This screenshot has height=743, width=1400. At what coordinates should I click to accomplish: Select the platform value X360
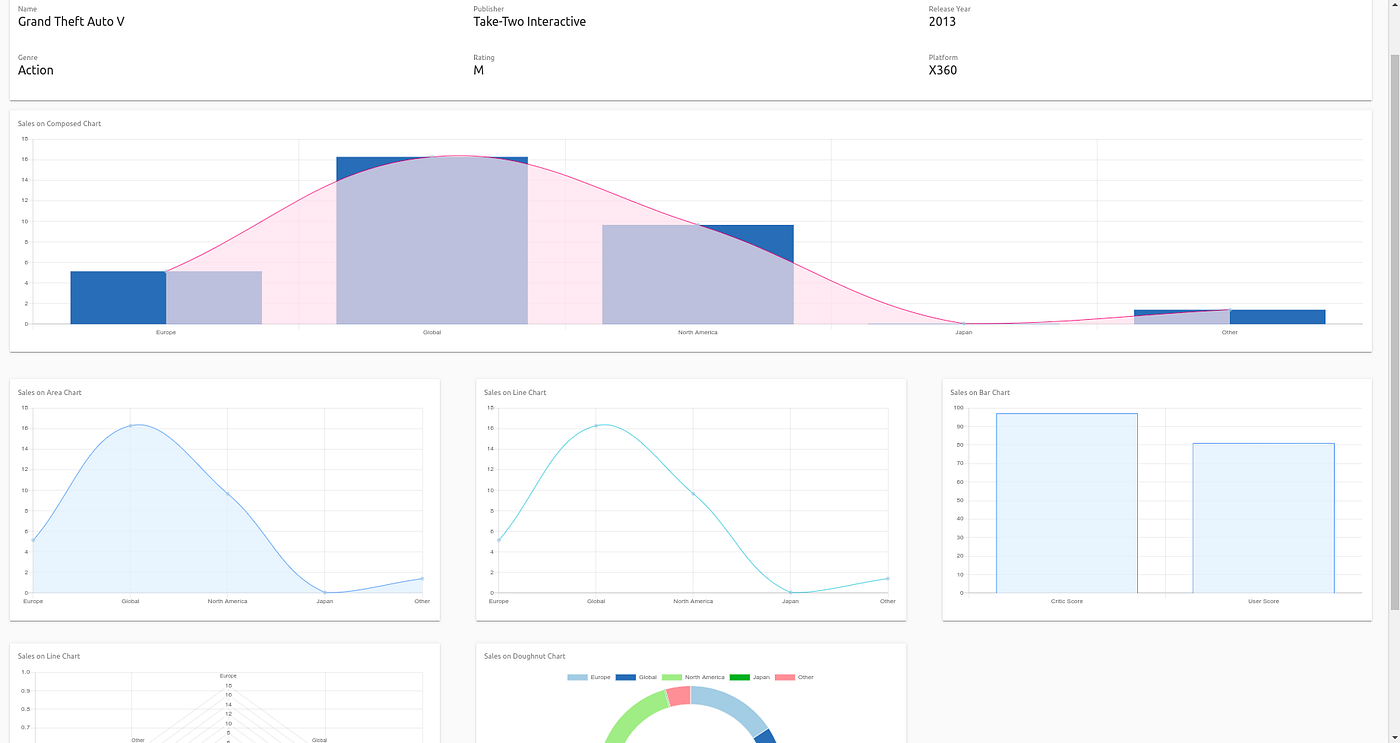click(x=943, y=70)
